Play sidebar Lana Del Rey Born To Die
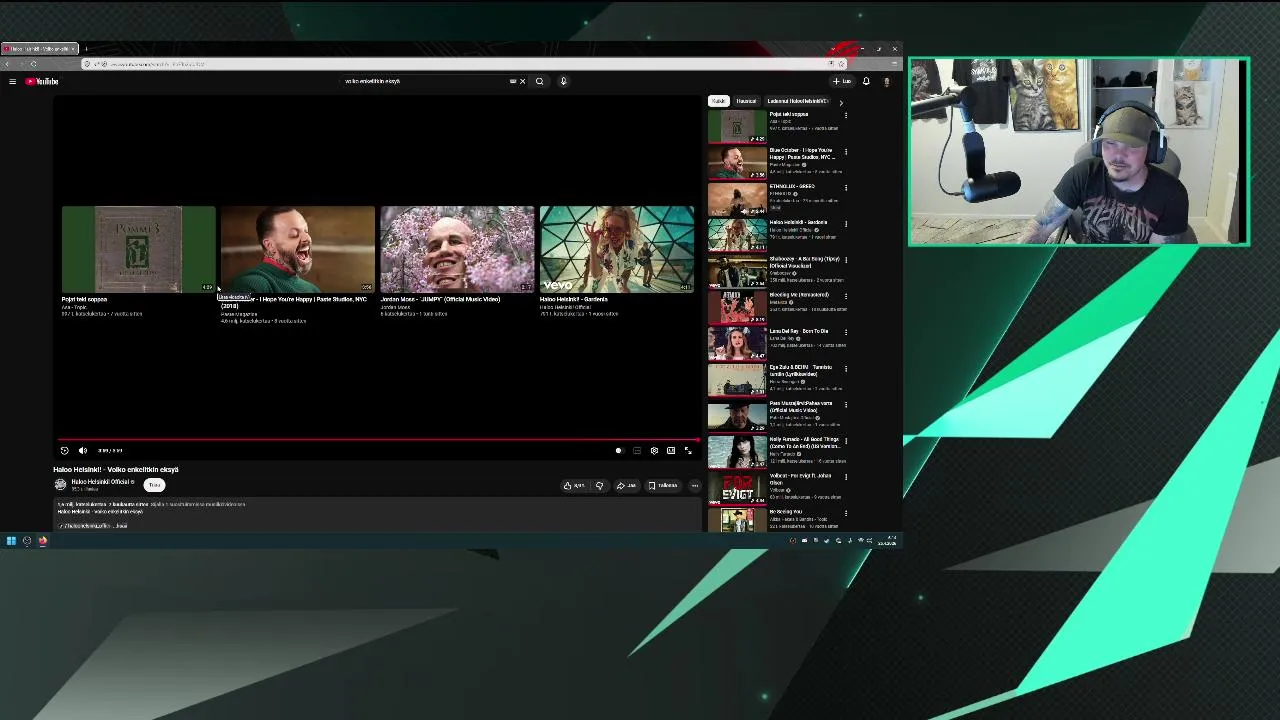The width and height of the screenshot is (1280, 720). pos(737,343)
